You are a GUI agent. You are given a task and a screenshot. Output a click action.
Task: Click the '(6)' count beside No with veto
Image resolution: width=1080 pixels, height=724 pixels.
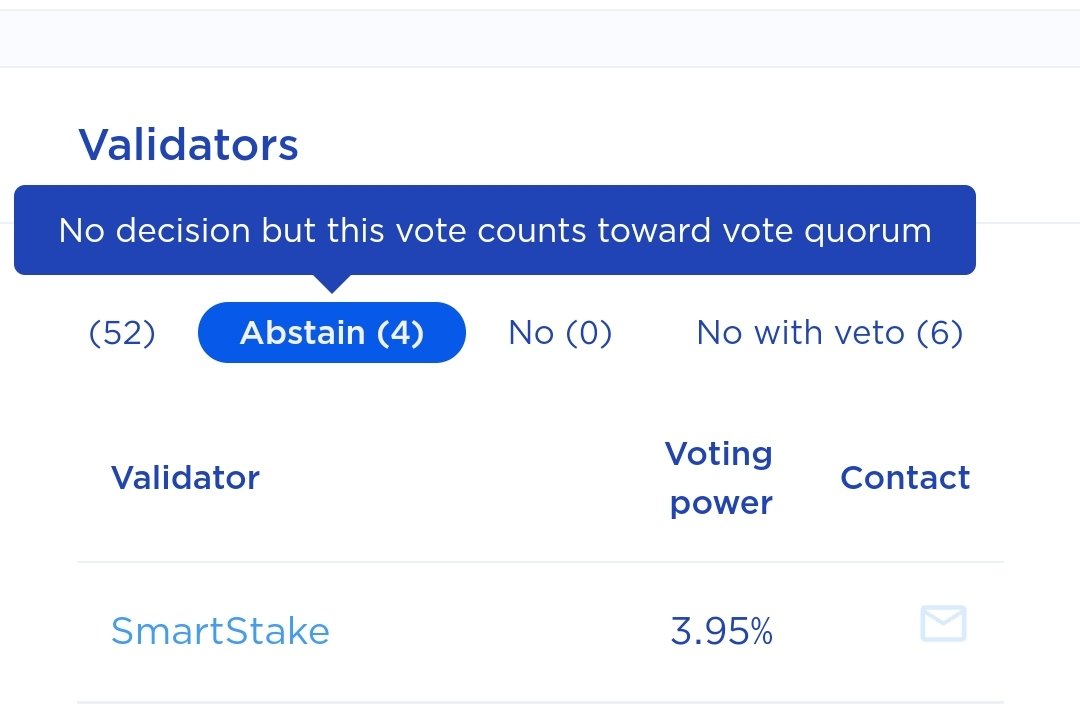click(x=939, y=332)
